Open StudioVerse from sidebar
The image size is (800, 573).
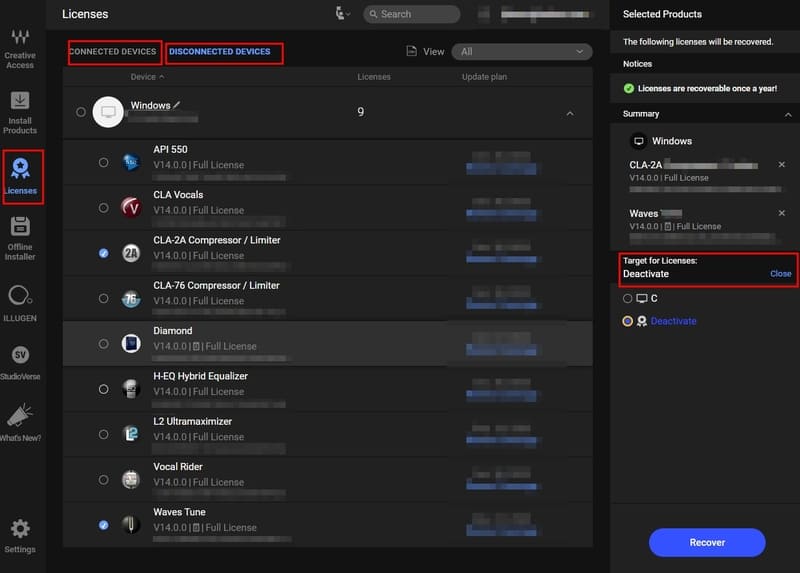point(20,362)
